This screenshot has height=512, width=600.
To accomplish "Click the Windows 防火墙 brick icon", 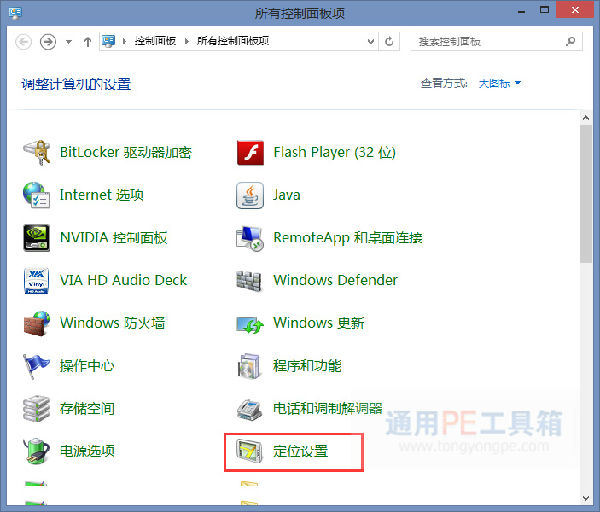I will tap(37, 324).
